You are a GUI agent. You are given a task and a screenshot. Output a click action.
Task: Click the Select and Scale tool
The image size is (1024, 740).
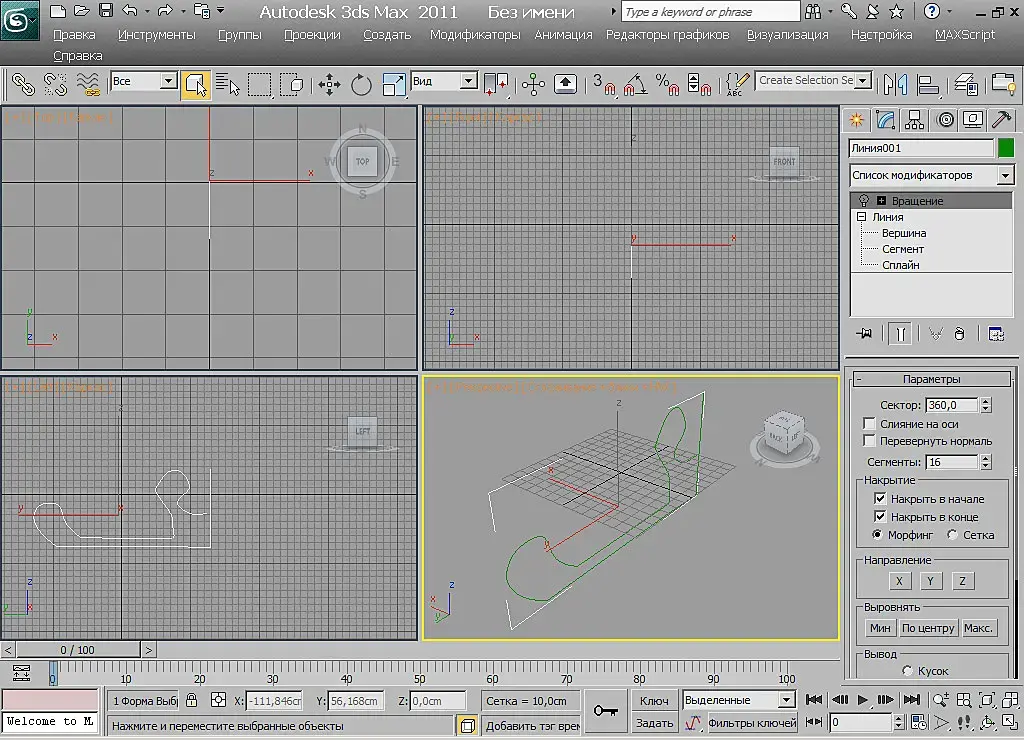coord(393,85)
